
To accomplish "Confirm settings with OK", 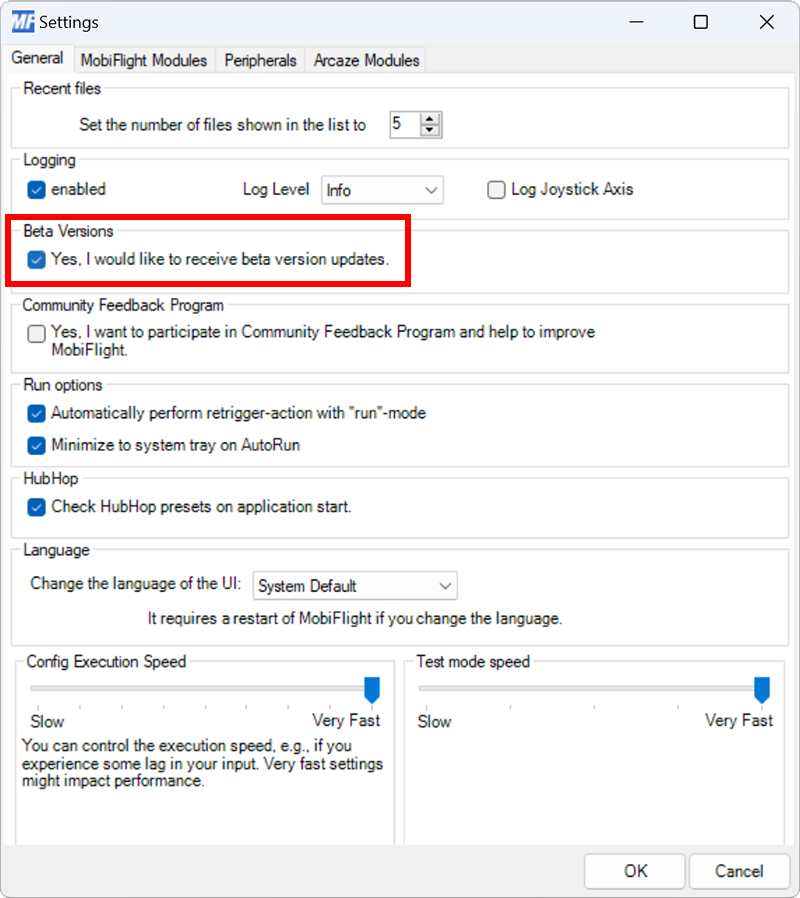I will [634, 871].
